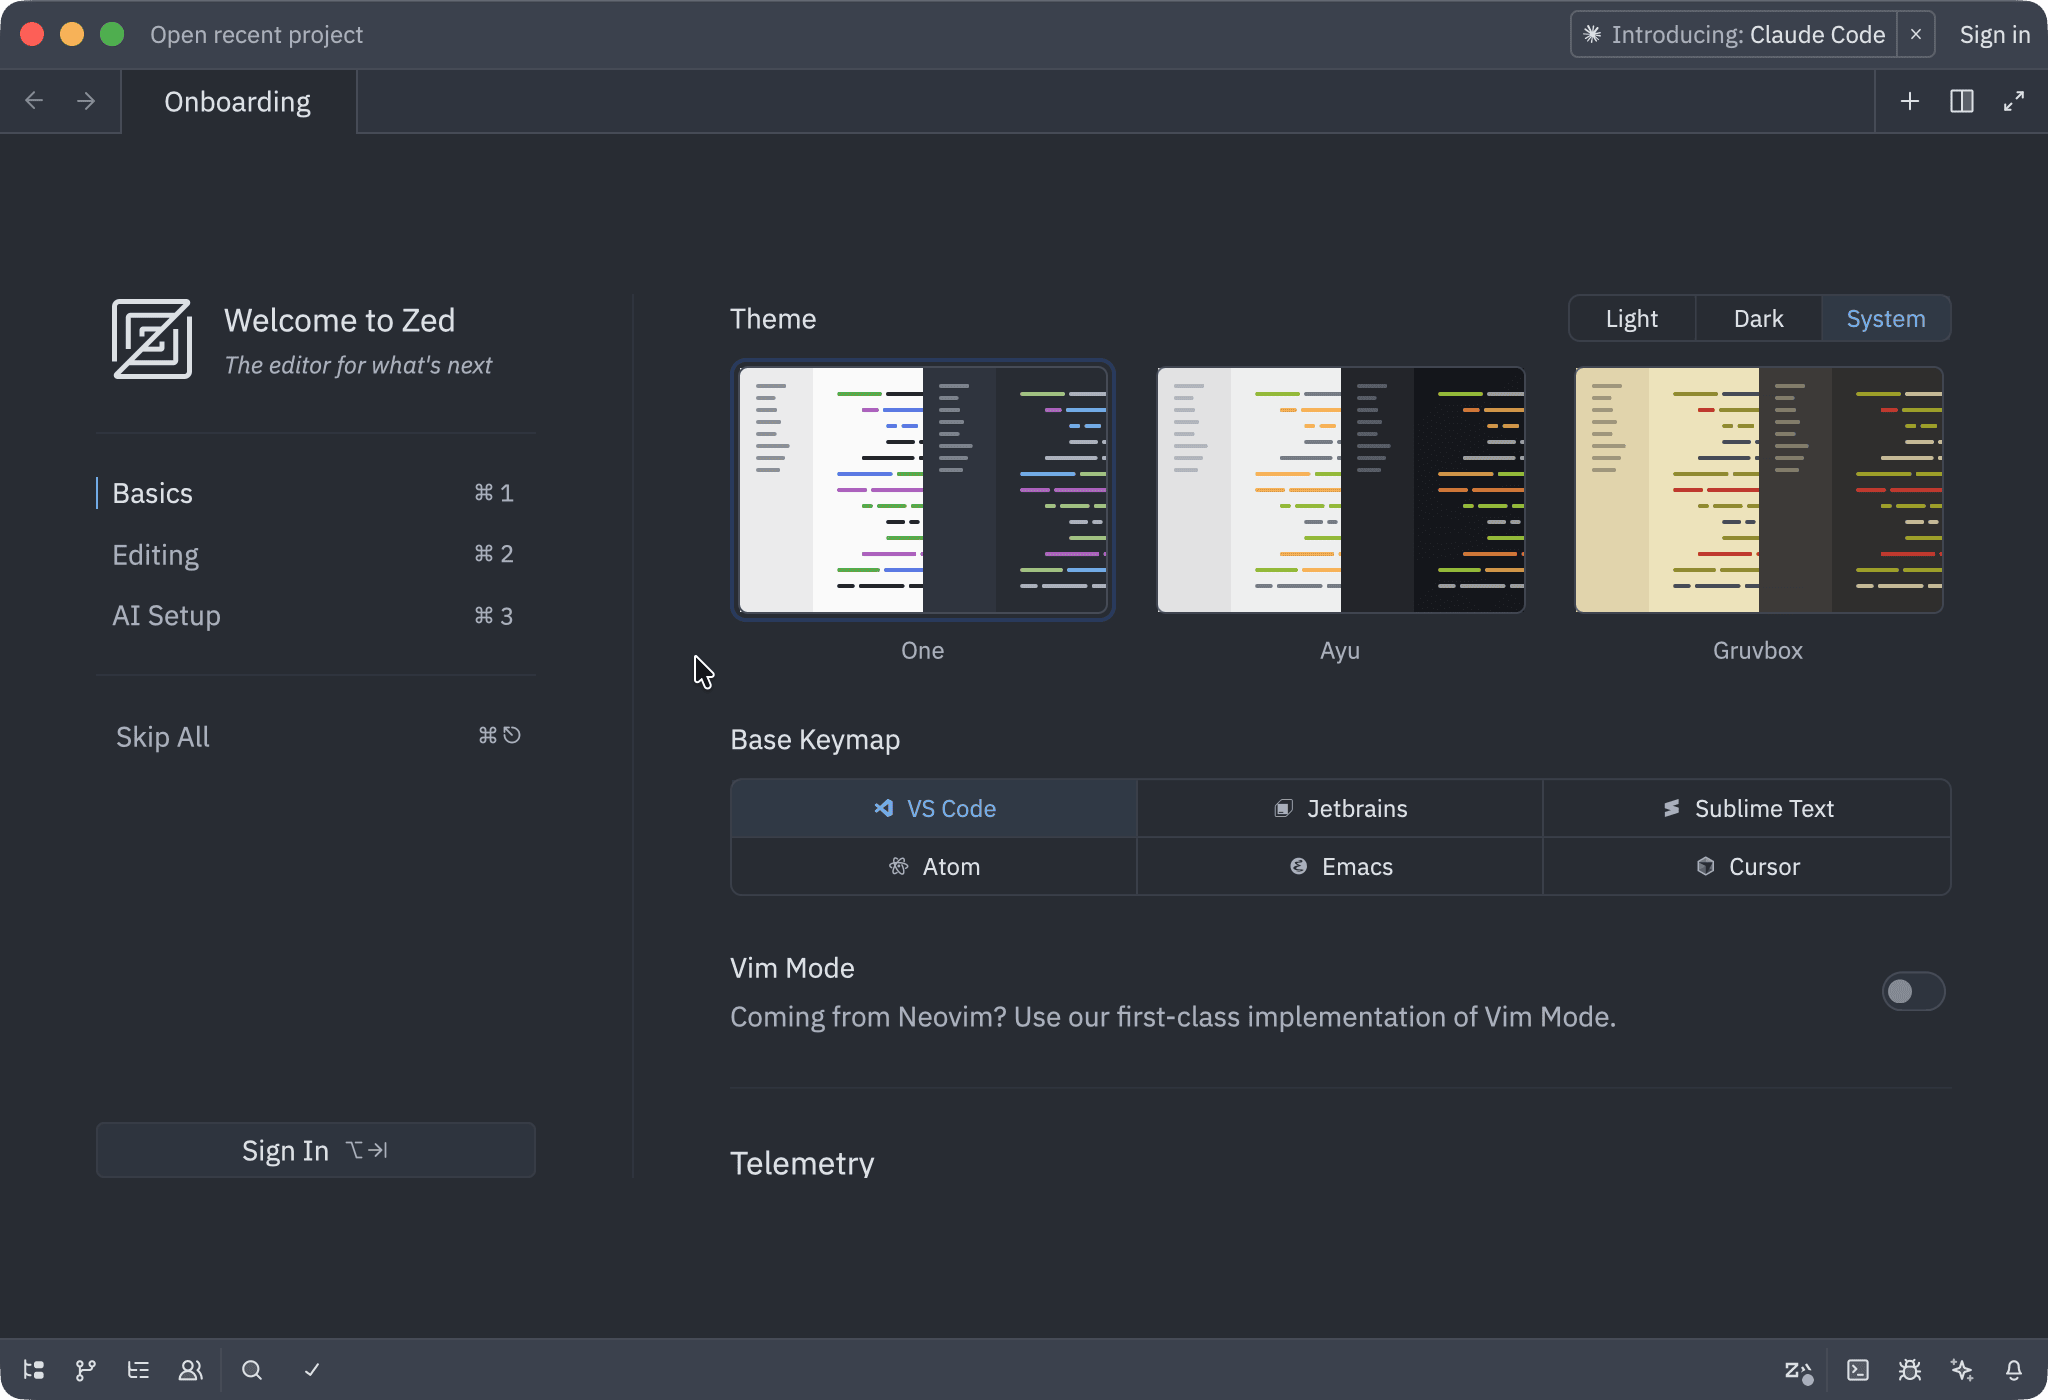Open the project panel icon in status bar
This screenshot has height=1400, width=2048.
pyautogui.click(x=34, y=1370)
